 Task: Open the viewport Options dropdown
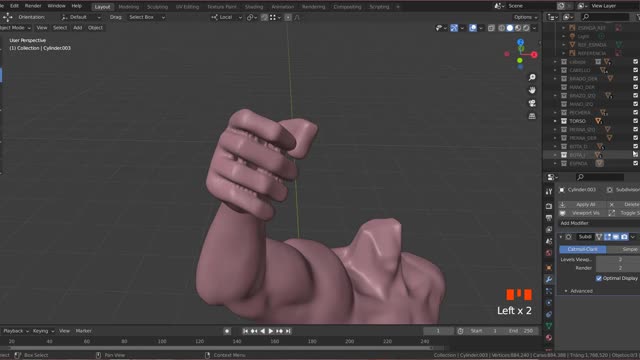[x=526, y=17]
